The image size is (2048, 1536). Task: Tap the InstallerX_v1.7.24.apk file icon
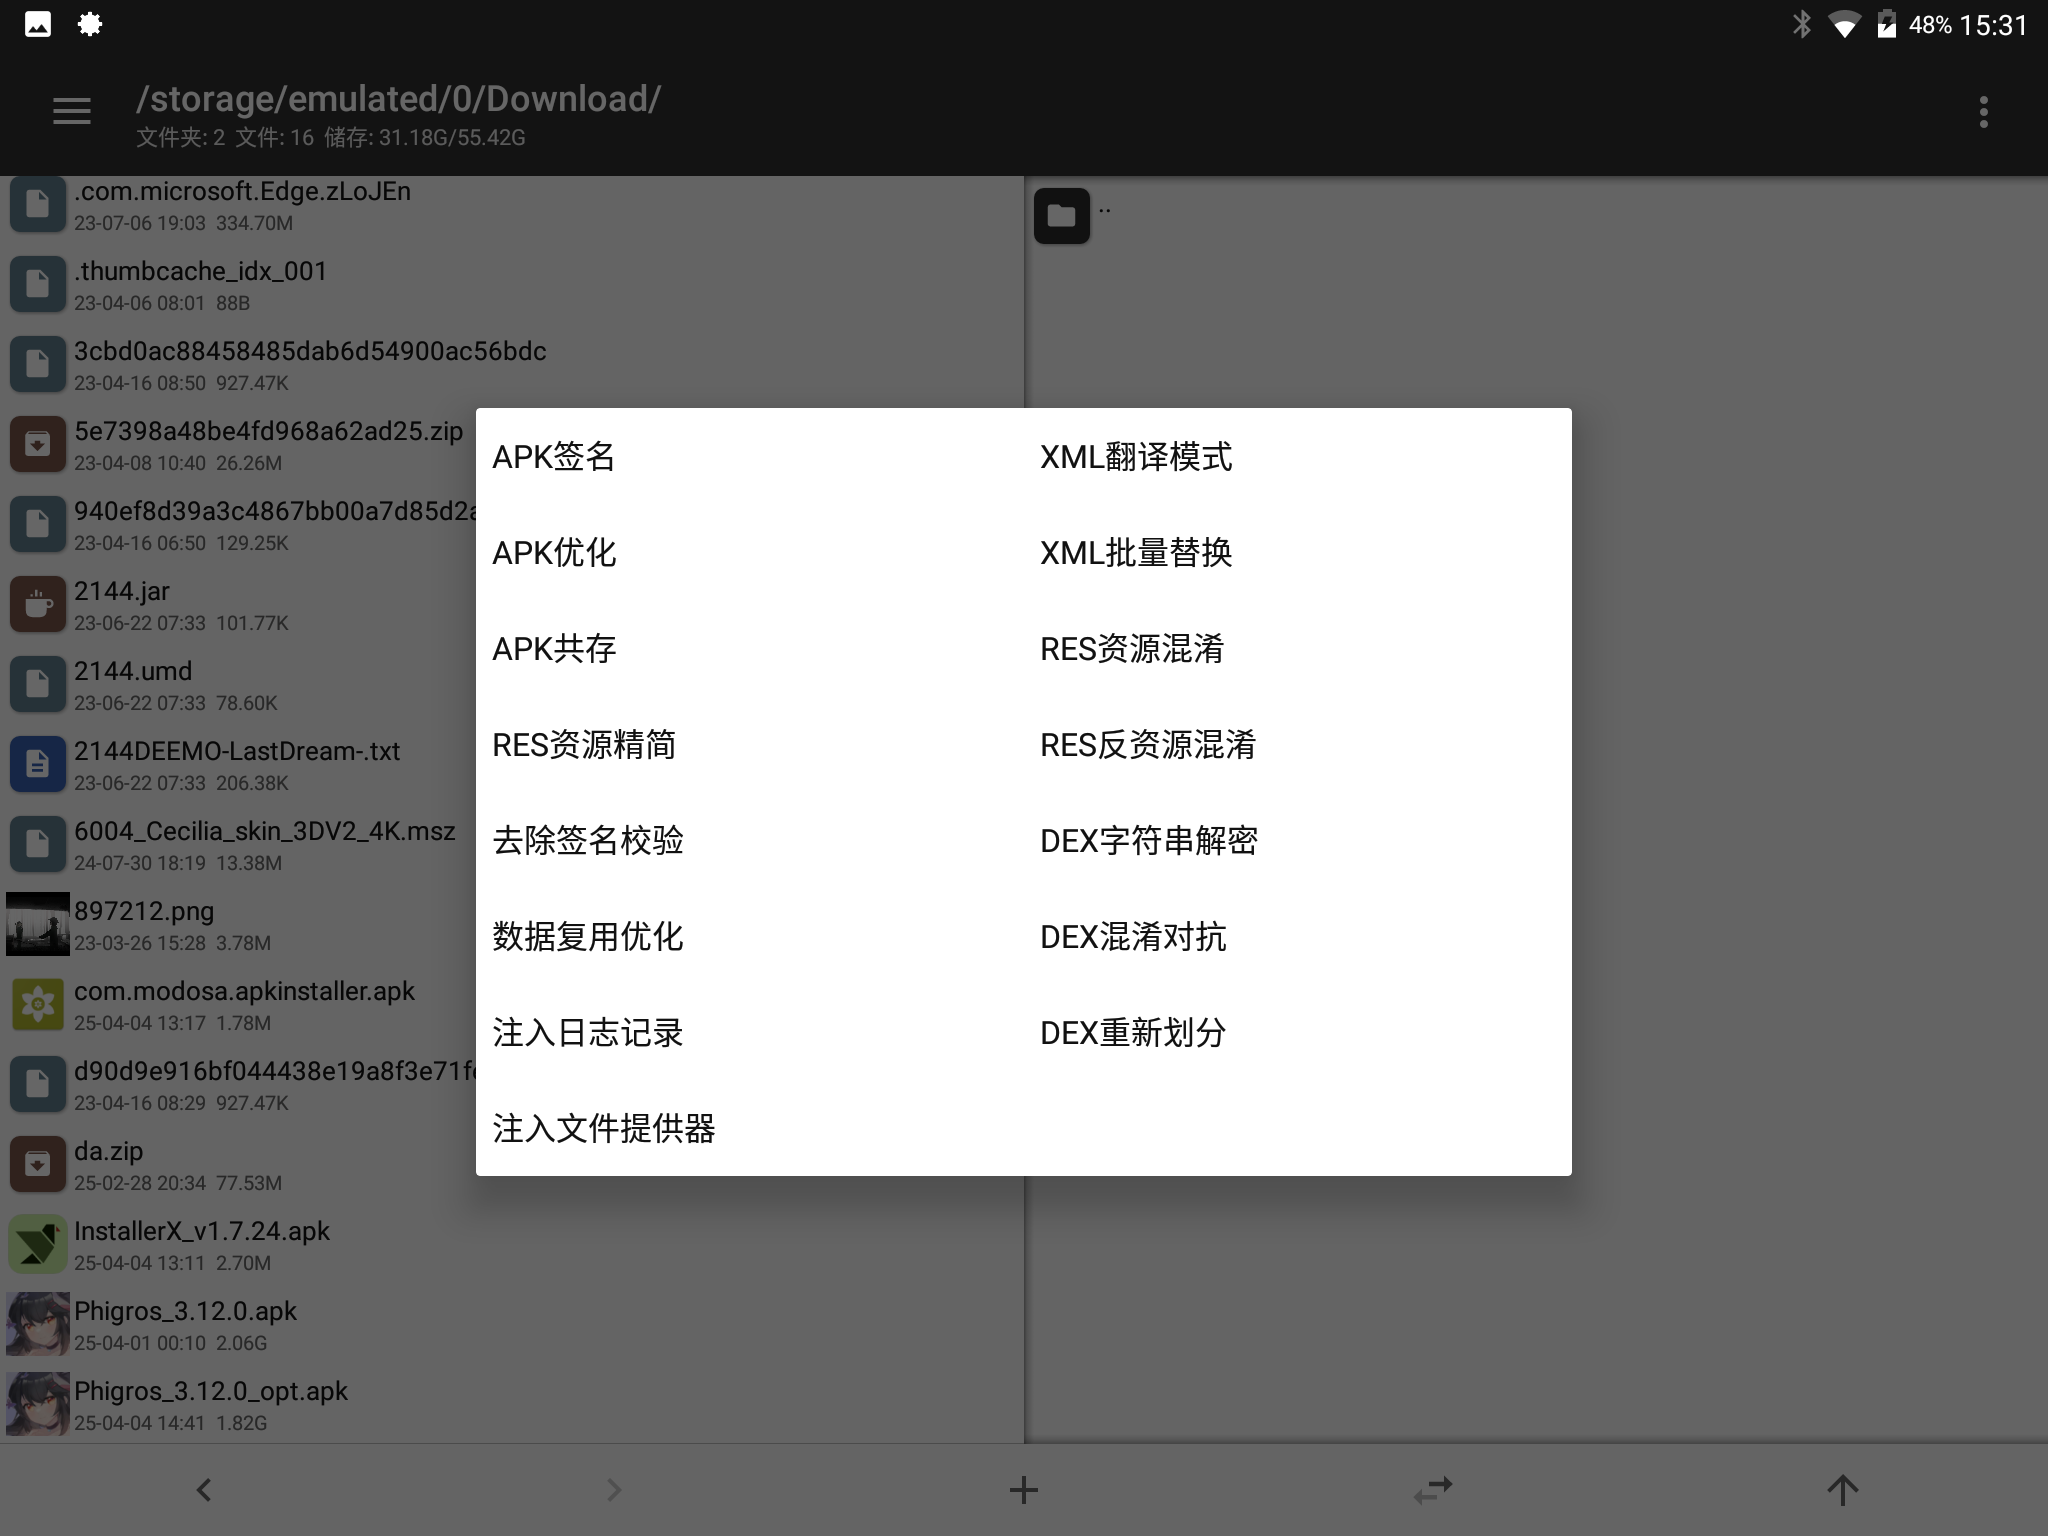tap(38, 1244)
